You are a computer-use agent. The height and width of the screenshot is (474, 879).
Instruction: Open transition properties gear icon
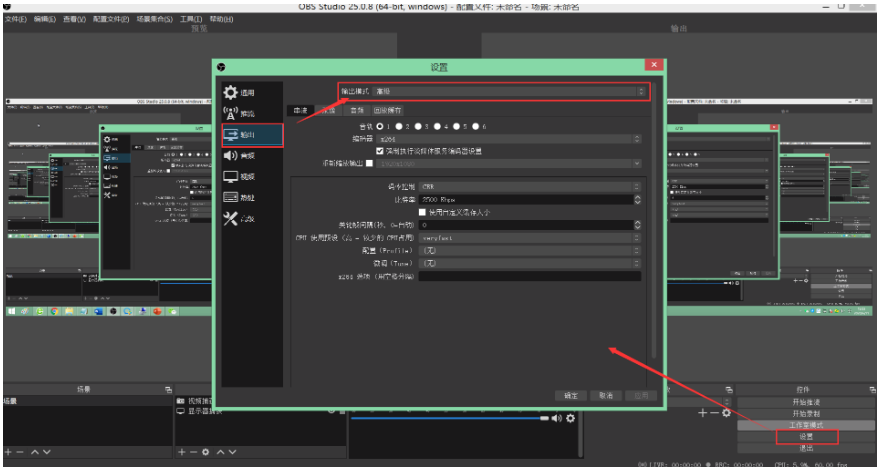point(727,413)
